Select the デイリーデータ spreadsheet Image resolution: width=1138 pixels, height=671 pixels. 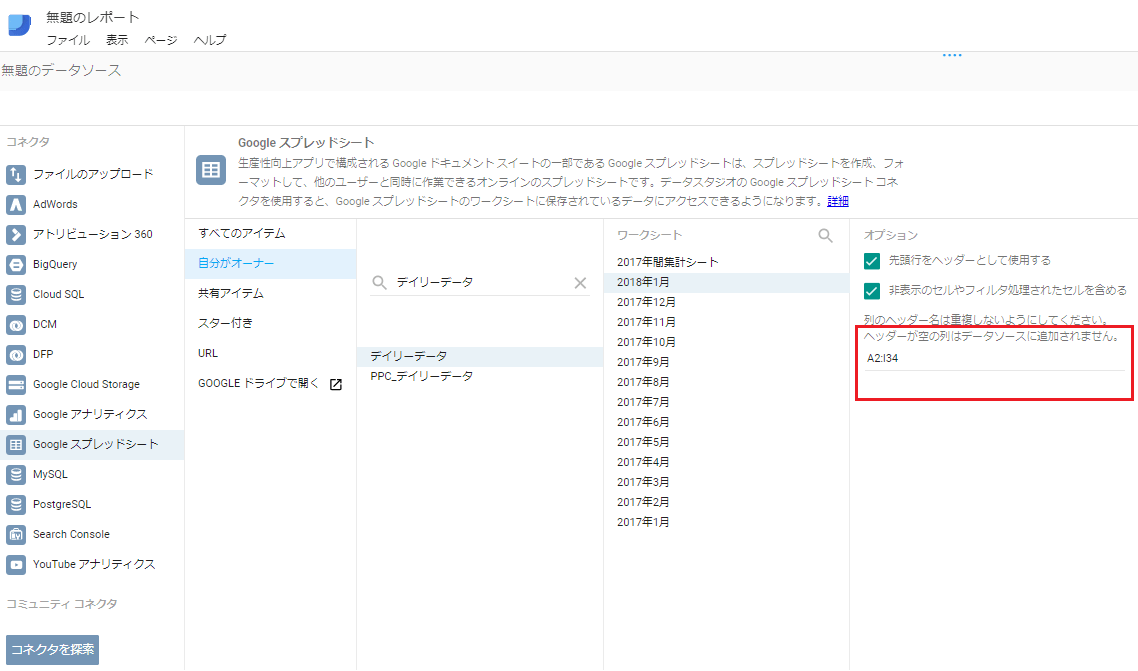pos(480,356)
